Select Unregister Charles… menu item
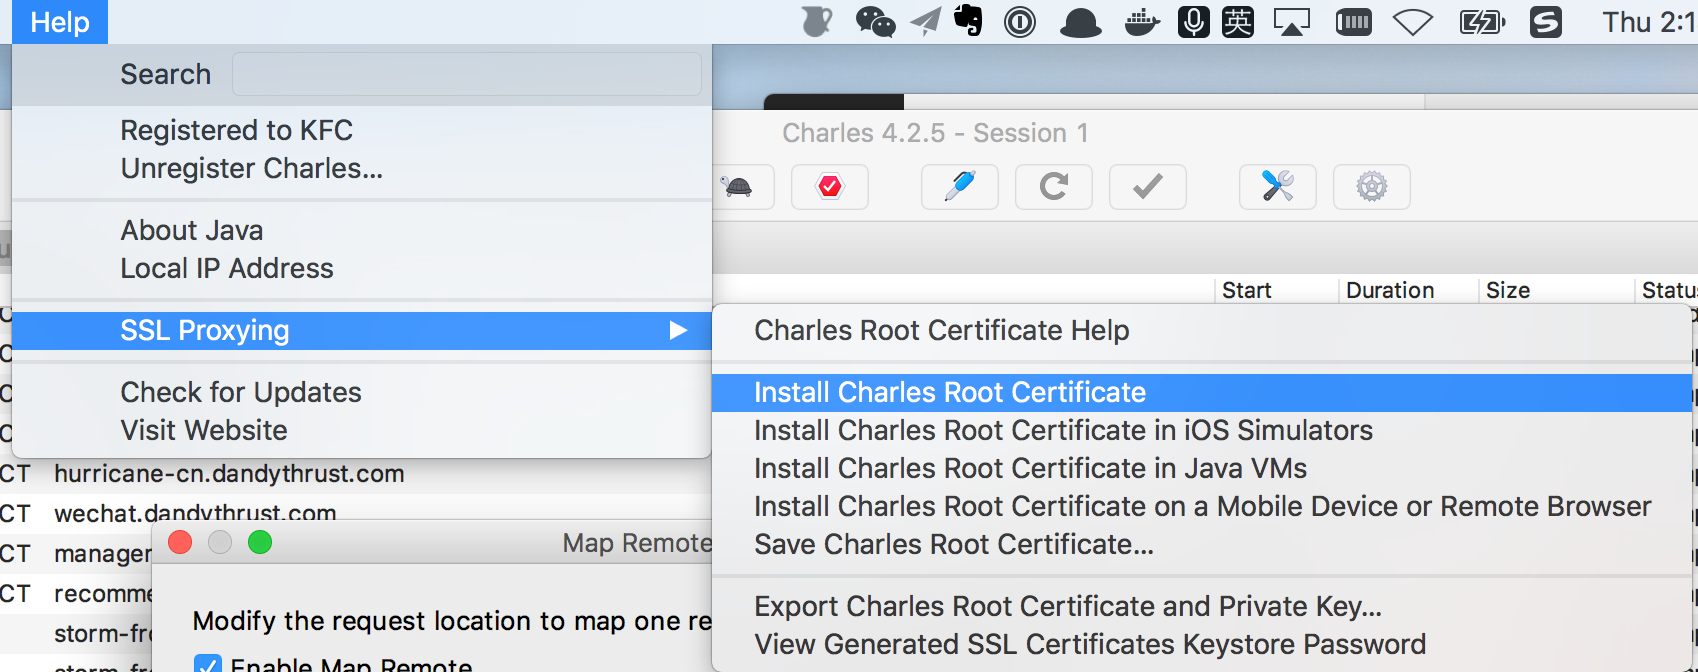This screenshot has height=672, width=1698. [x=361, y=168]
